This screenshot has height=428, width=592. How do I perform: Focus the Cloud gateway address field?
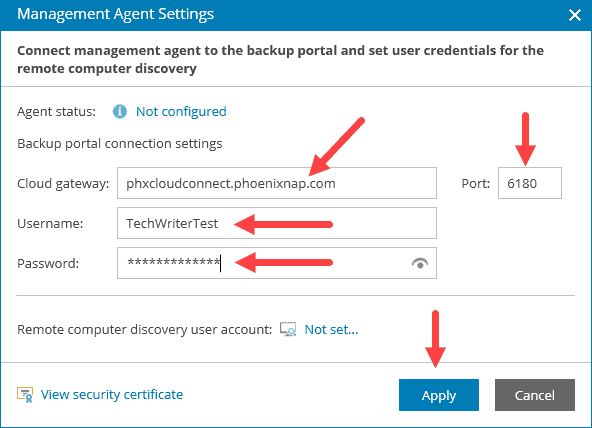point(277,183)
